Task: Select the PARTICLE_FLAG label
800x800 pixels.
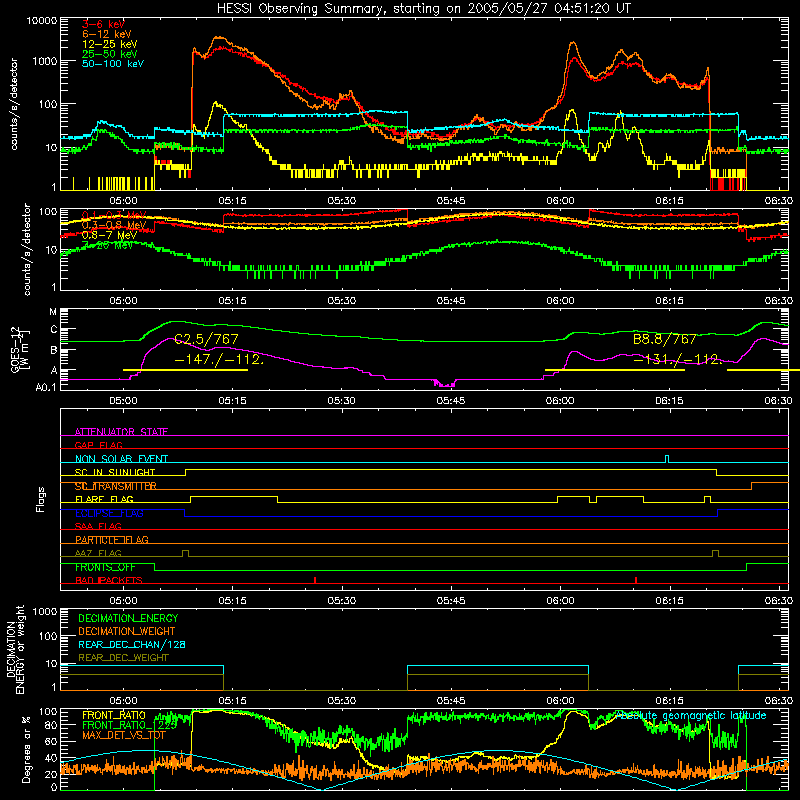Action: pyautogui.click(x=112, y=539)
